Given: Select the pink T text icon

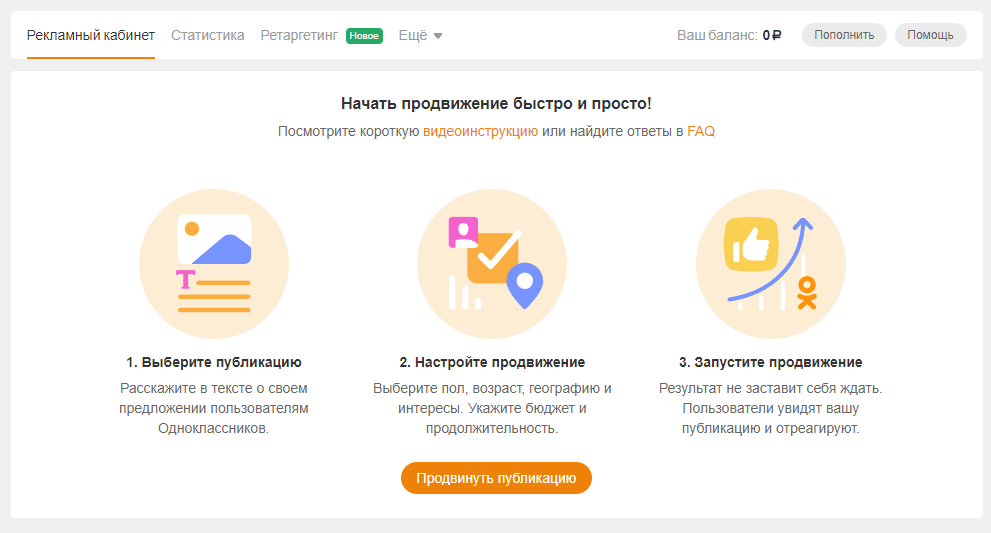Looking at the screenshot, I should tap(185, 279).
